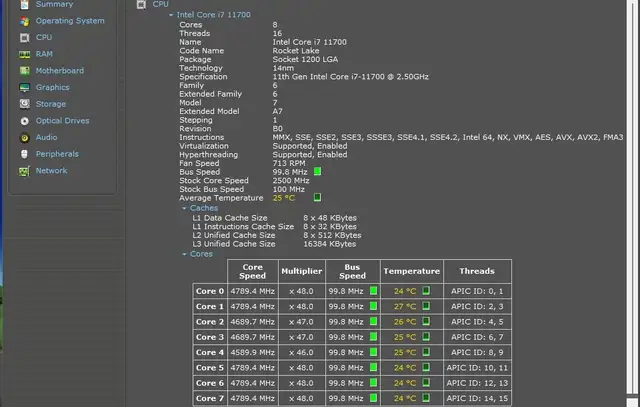Select the Core 4 speed value 4589.9 MHz

point(252,352)
